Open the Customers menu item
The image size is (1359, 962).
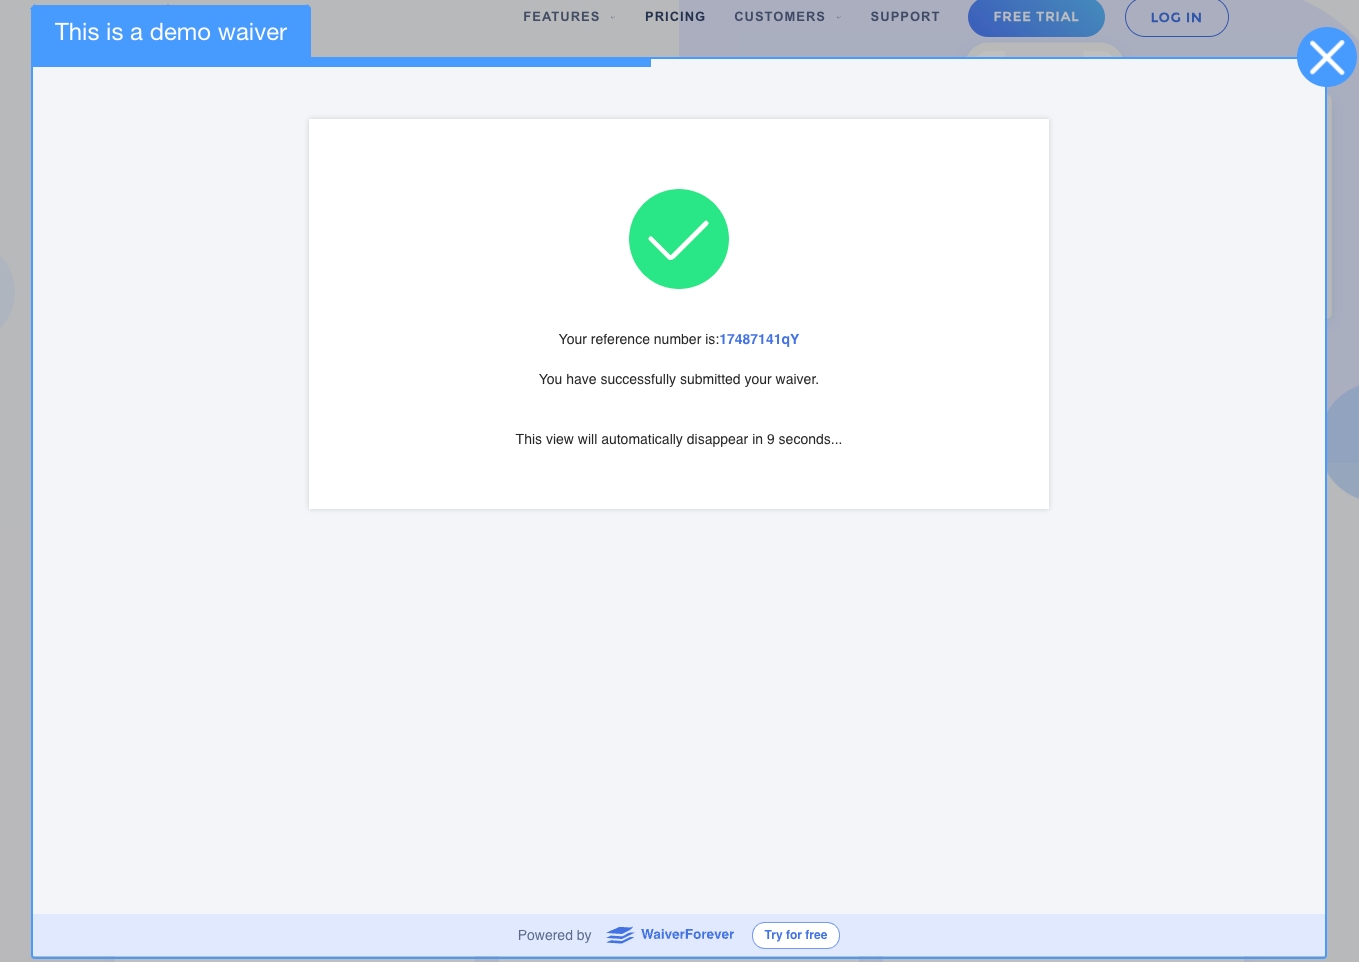779,17
